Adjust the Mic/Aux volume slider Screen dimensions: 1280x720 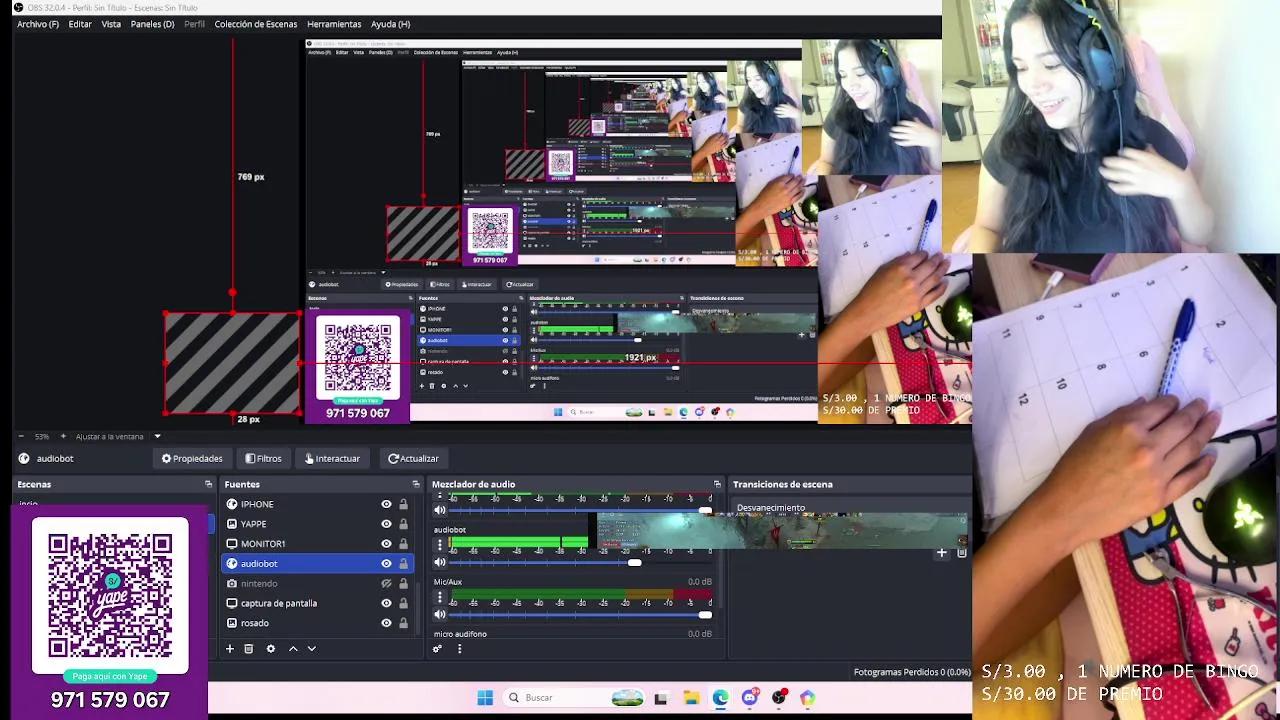[704, 615]
